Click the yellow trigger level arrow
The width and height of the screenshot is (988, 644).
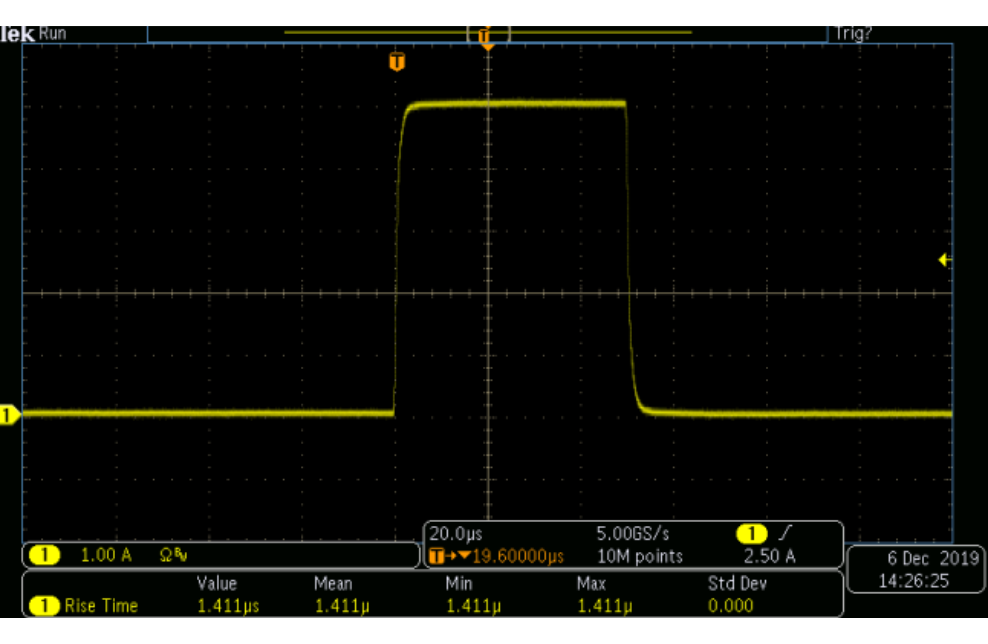point(944,260)
